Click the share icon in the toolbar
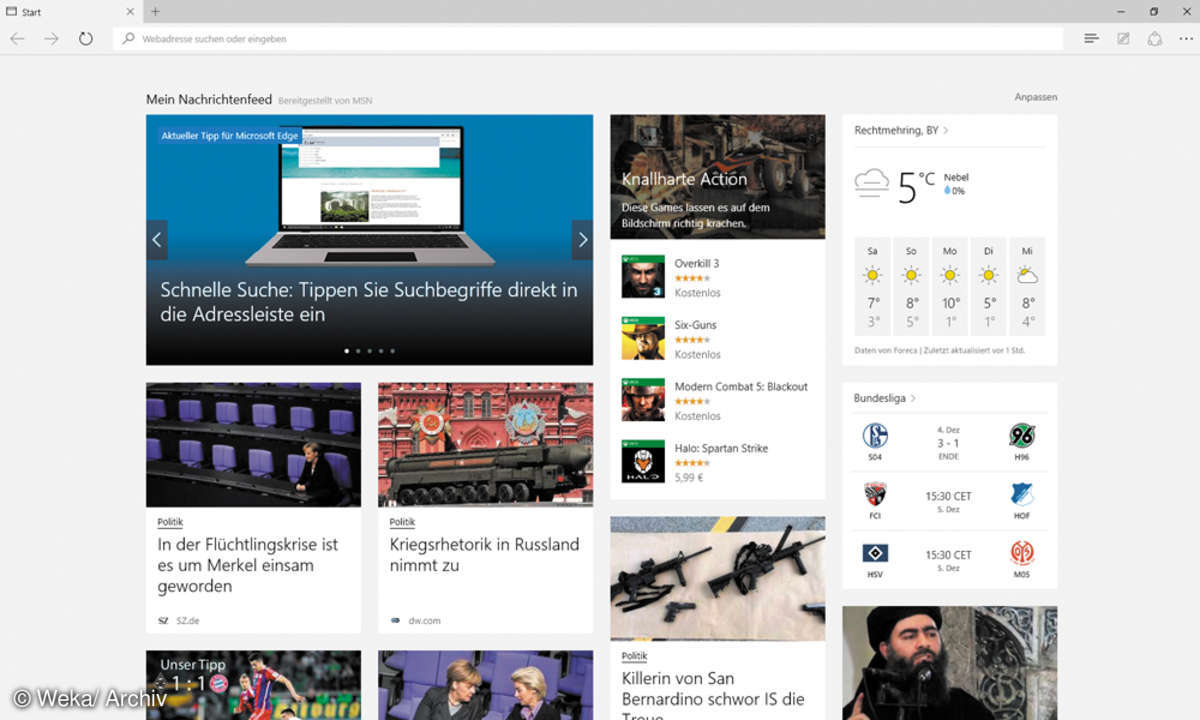Viewport: 1200px width, 720px height. [x=1155, y=39]
